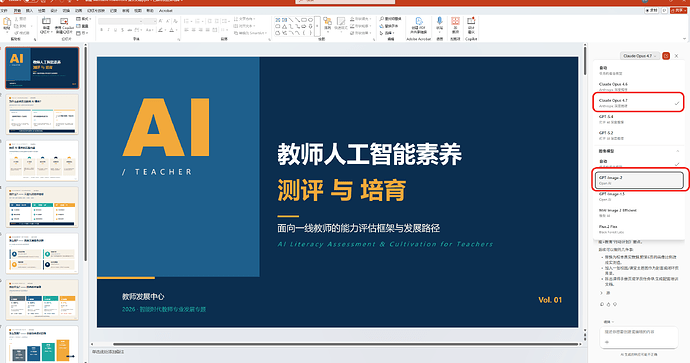Toggle text Shadow formatting
690x363 pixels.
point(123,30)
